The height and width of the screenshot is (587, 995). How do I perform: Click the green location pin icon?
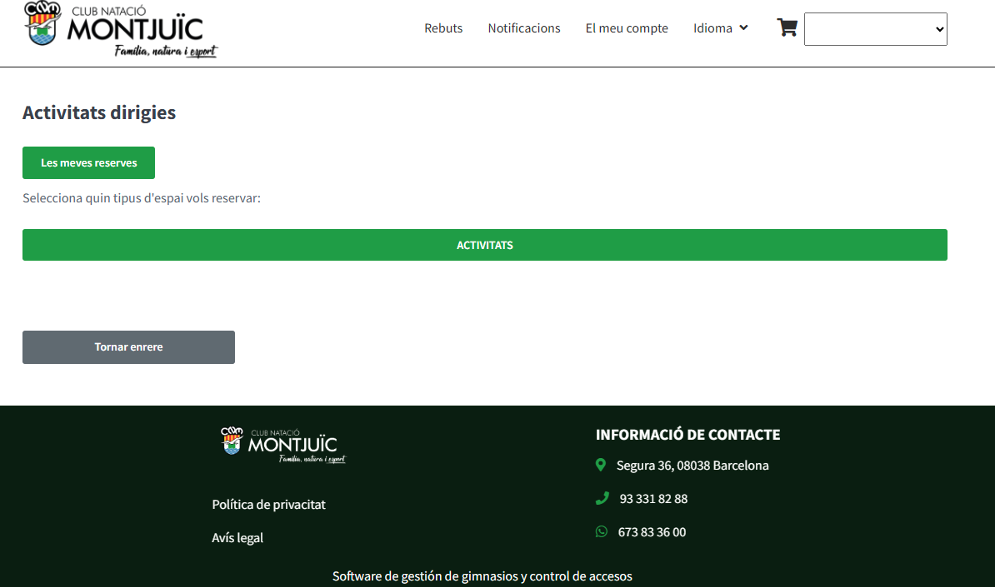tap(601, 465)
